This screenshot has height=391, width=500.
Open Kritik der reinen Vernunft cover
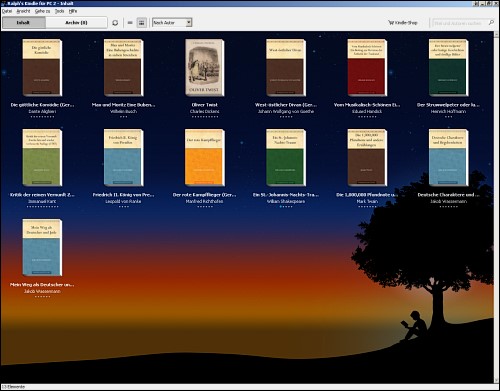point(42,157)
